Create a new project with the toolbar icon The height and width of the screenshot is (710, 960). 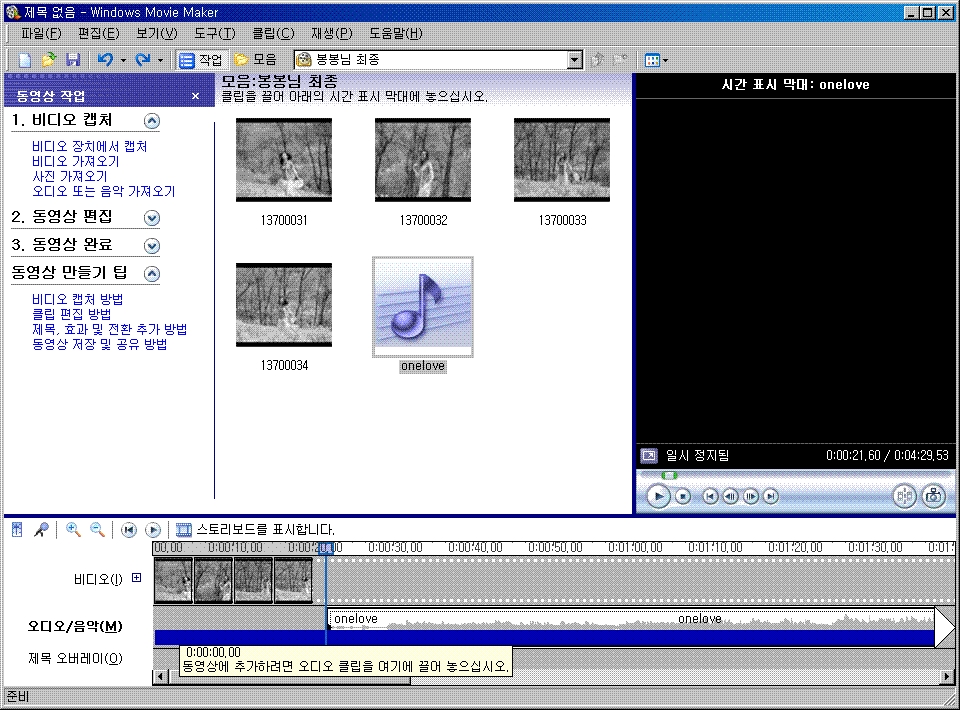point(24,59)
